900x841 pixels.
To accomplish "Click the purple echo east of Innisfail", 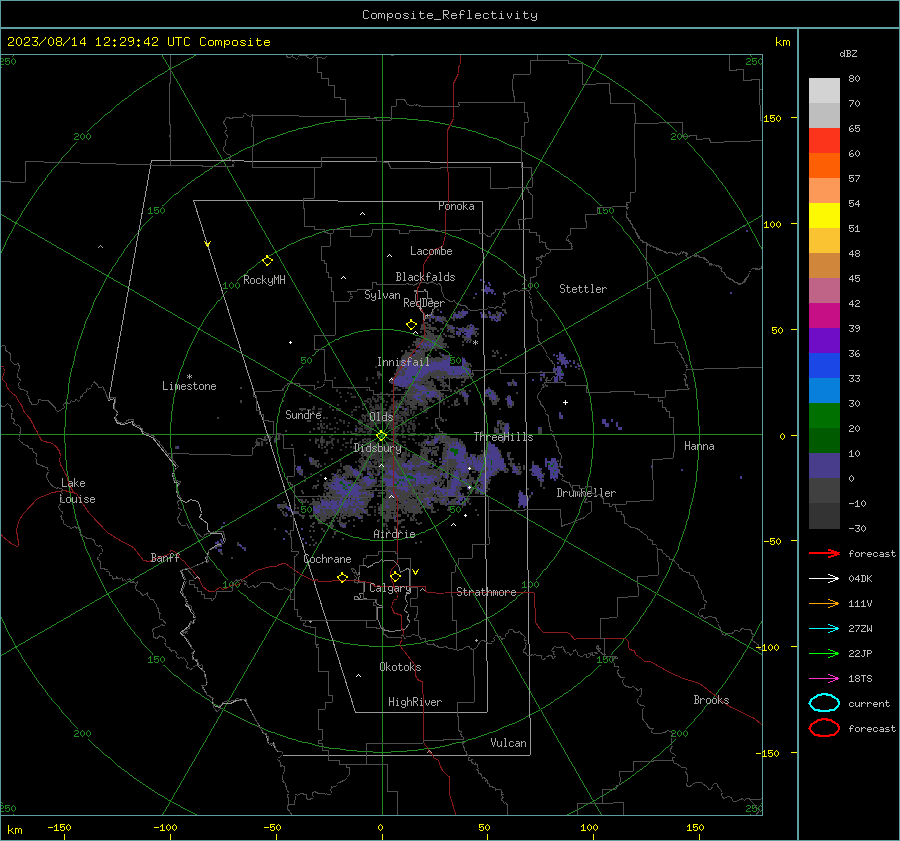I will click(x=435, y=367).
